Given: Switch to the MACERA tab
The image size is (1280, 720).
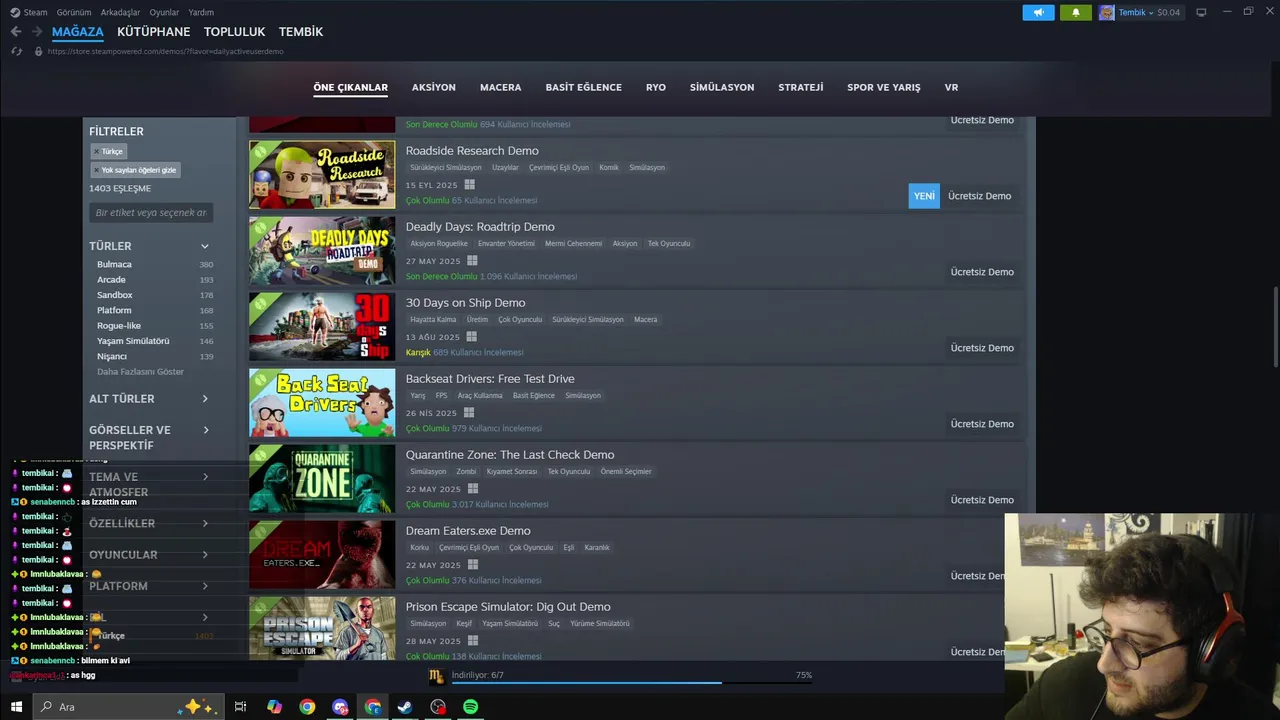Looking at the screenshot, I should click(500, 88).
